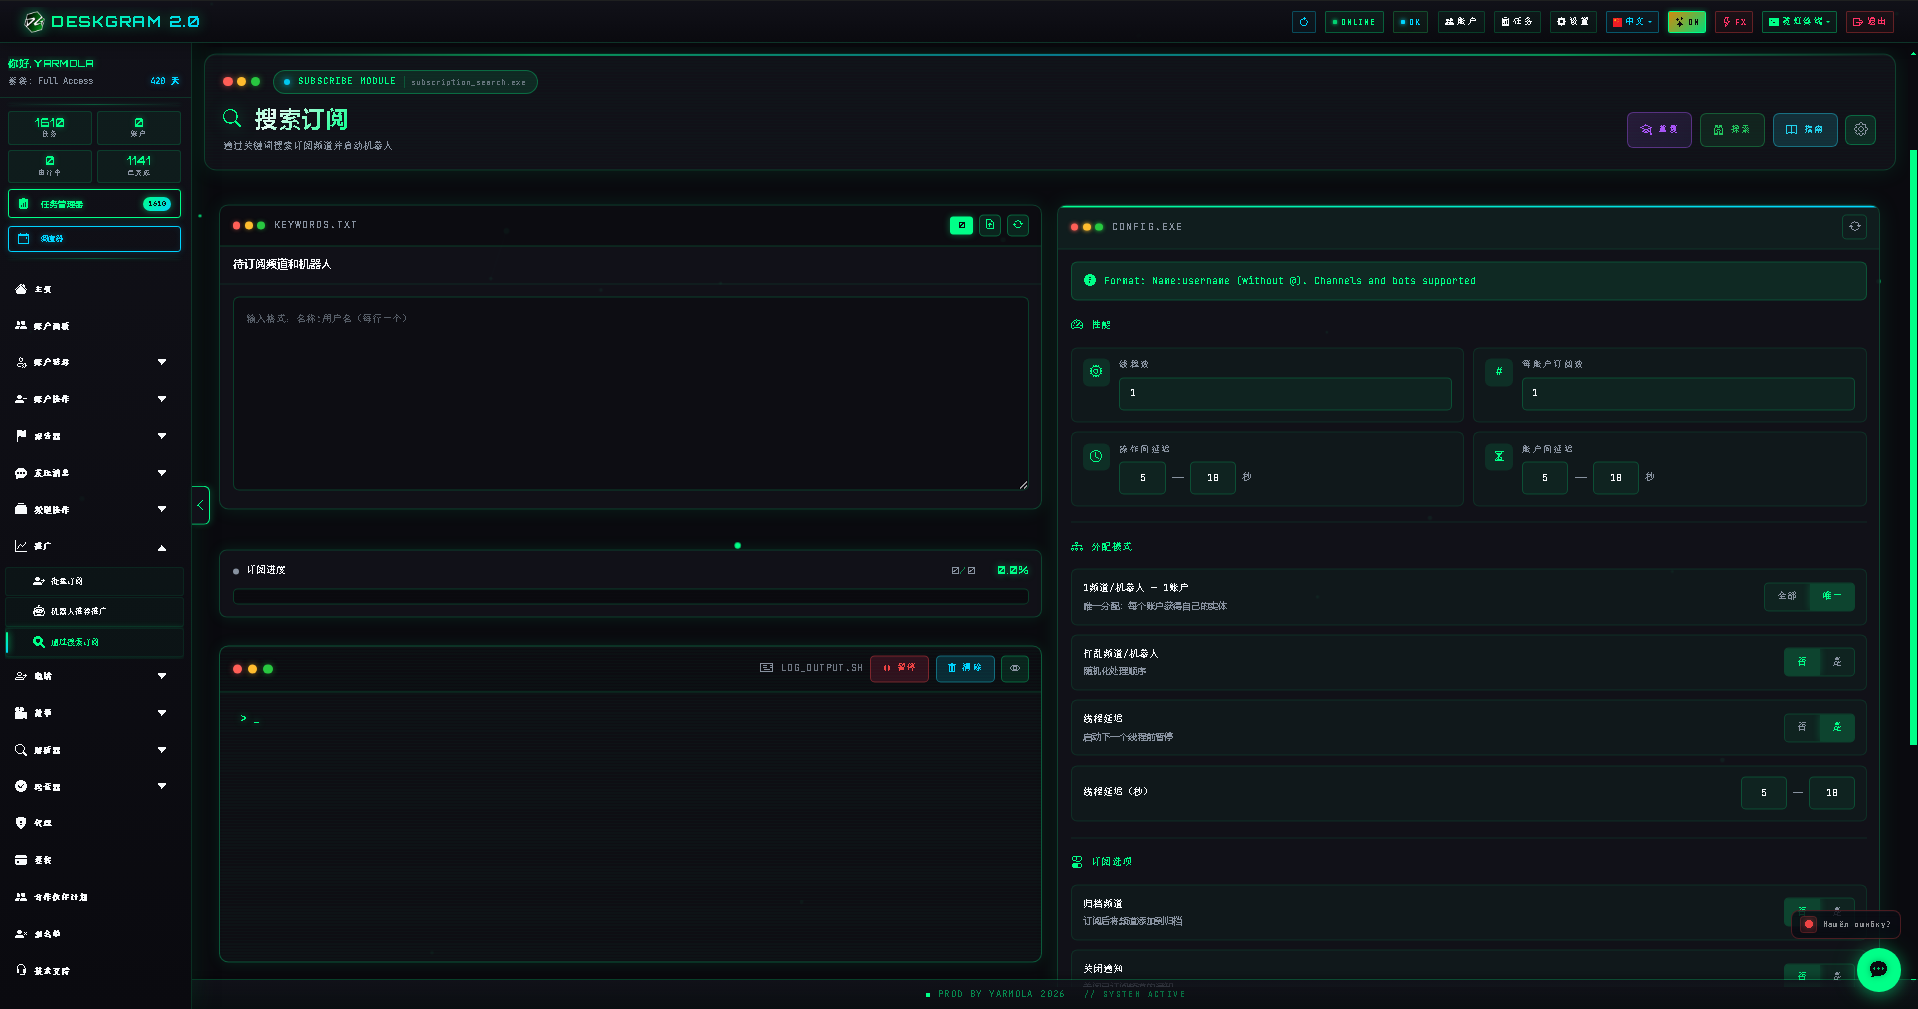Click the keywords textarea under 待订阅频道和机器人
Screen dimensions: 1918x1009
(630, 394)
